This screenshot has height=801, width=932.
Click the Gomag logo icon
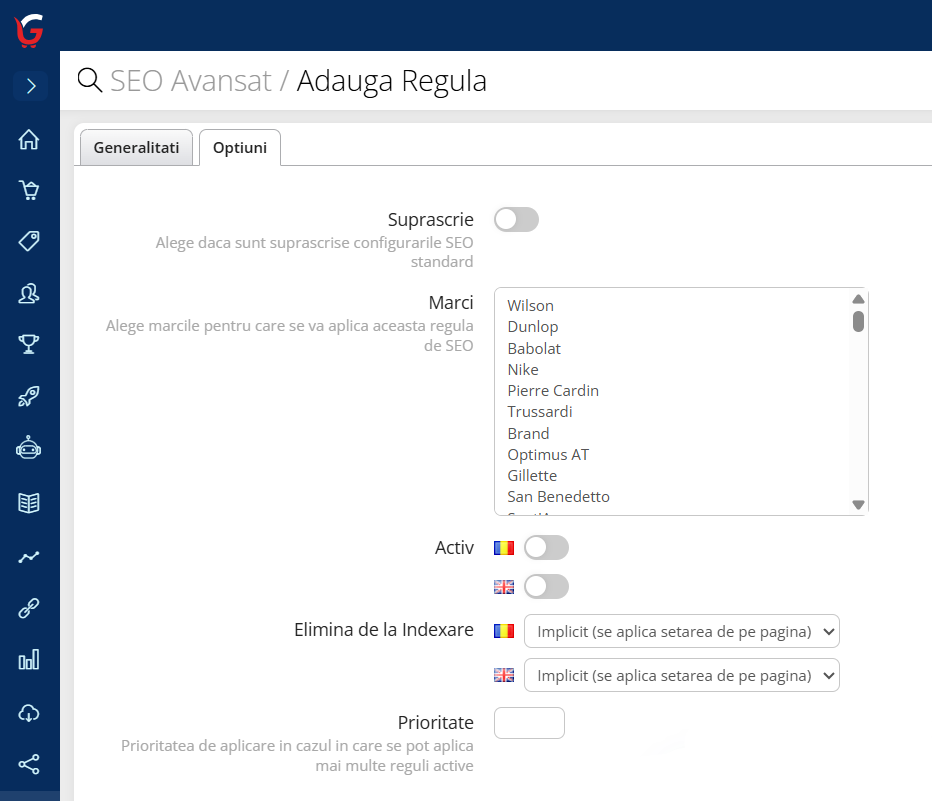click(29, 30)
